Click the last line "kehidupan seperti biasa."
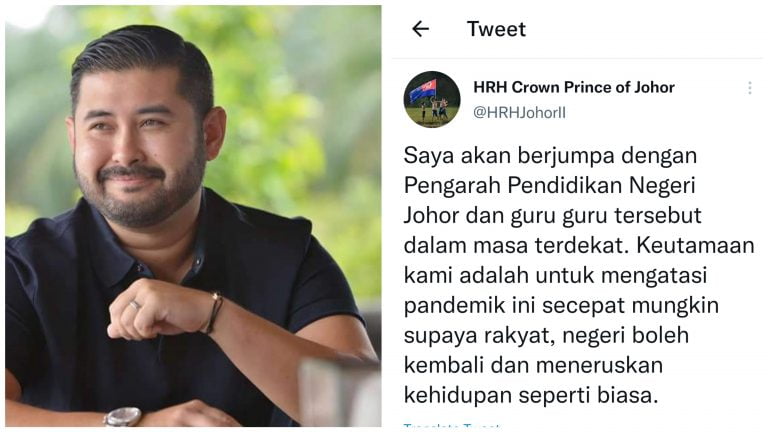Image resolution: width=768 pixels, height=432 pixels. click(x=531, y=395)
